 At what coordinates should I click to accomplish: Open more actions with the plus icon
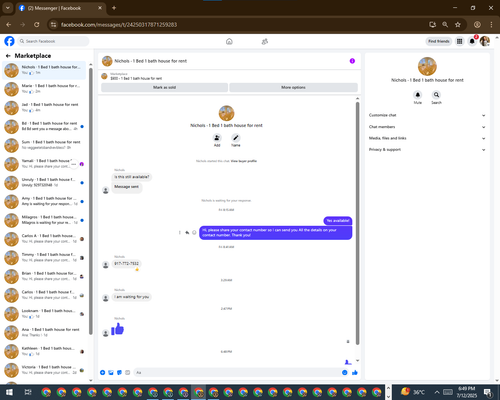103,372
